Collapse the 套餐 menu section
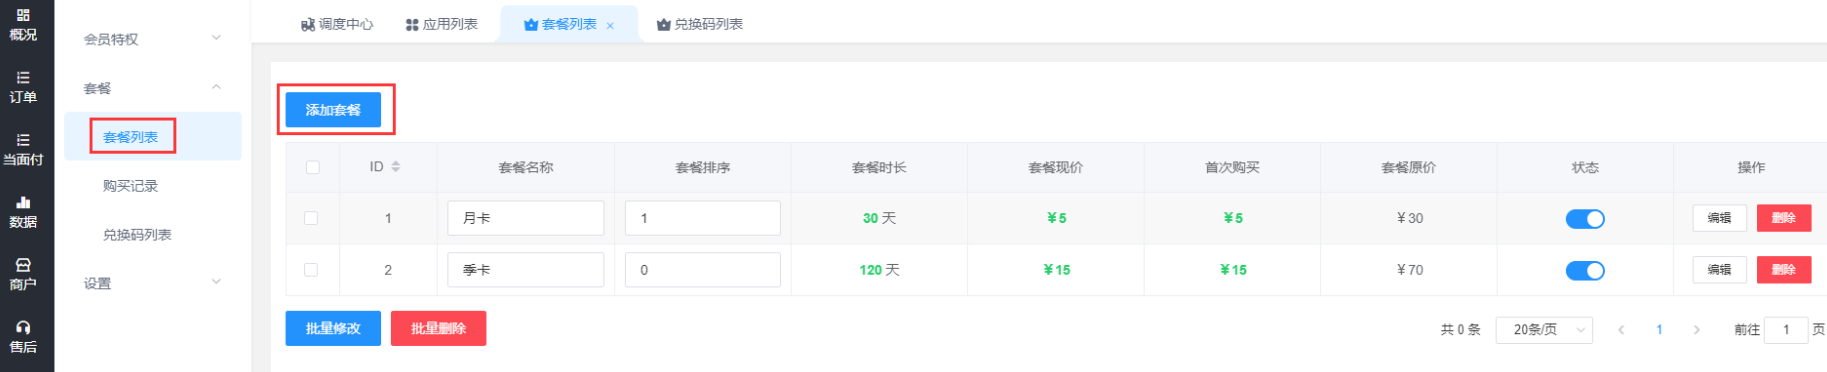The image size is (1827, 372). 152,88
